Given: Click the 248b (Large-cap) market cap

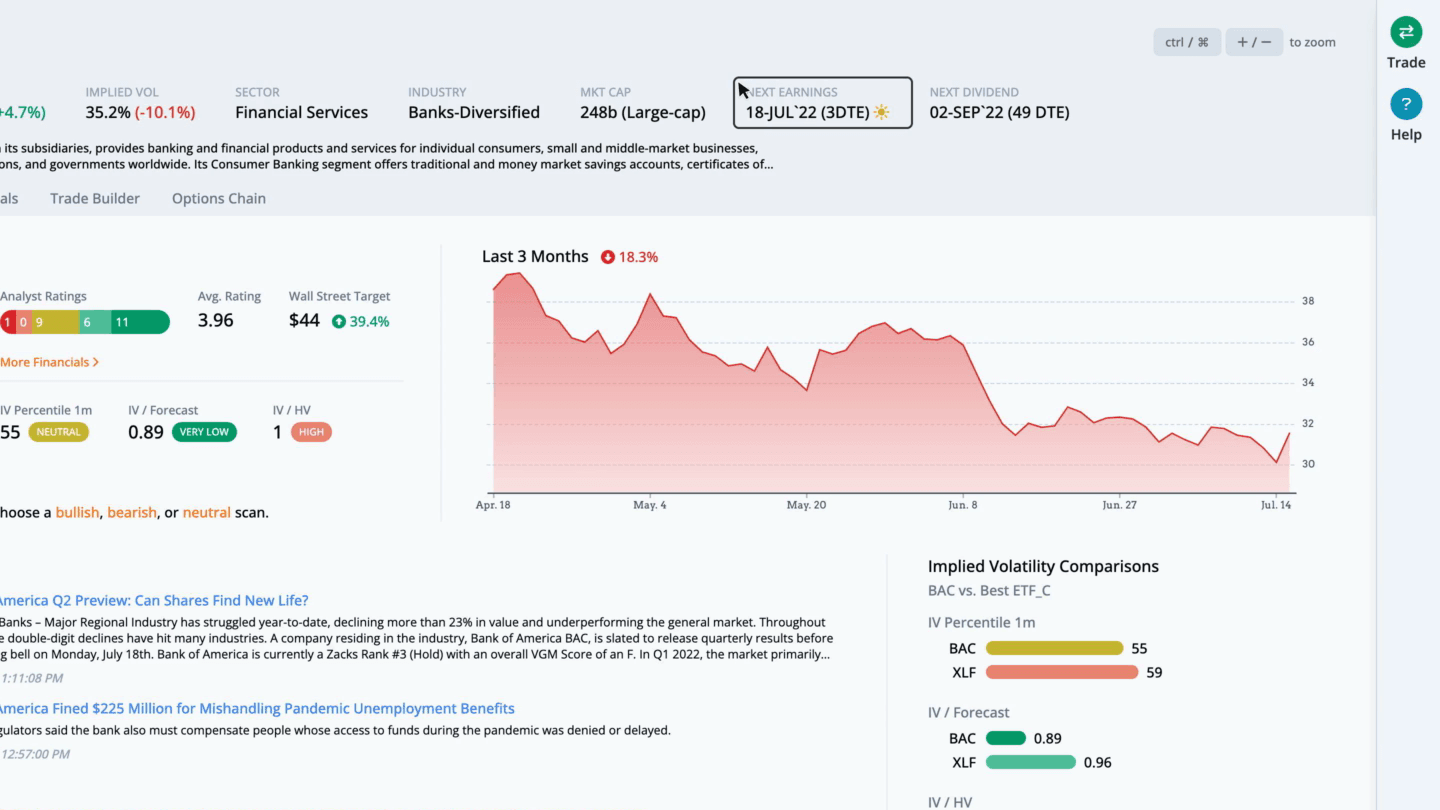Looking at the screenshot, I should point(643,112).
